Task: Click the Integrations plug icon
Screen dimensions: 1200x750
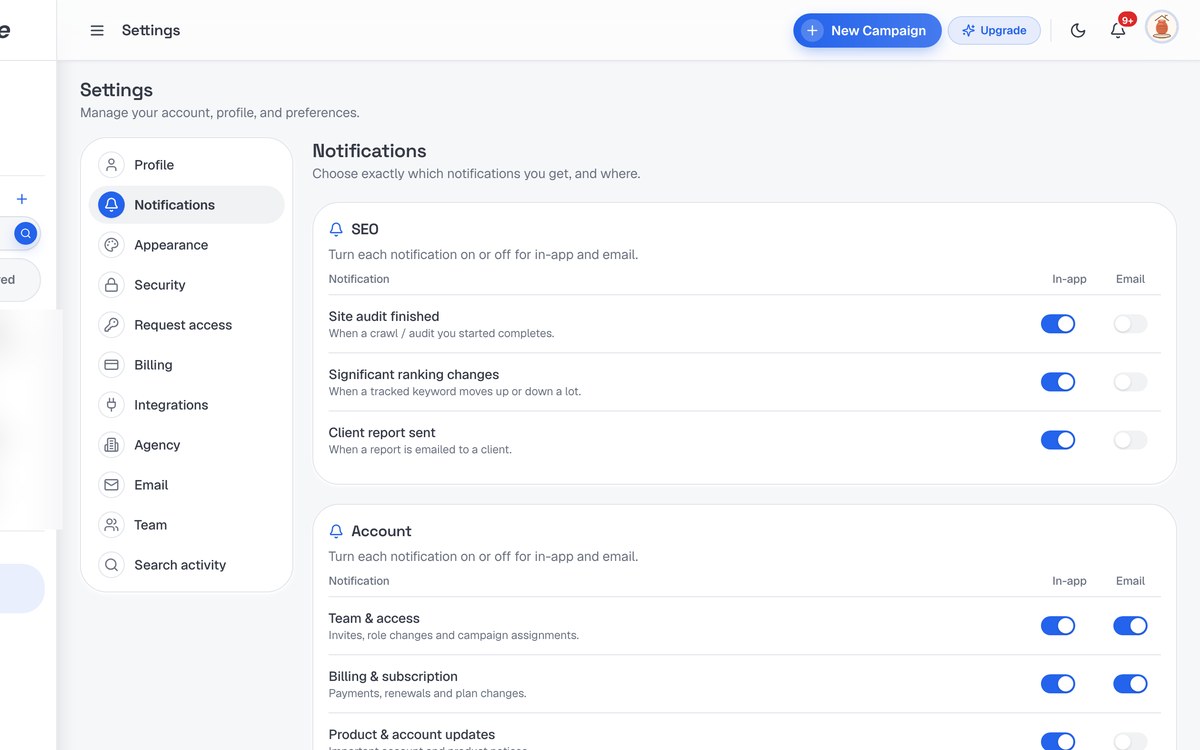Action: [x=111, y=405]
